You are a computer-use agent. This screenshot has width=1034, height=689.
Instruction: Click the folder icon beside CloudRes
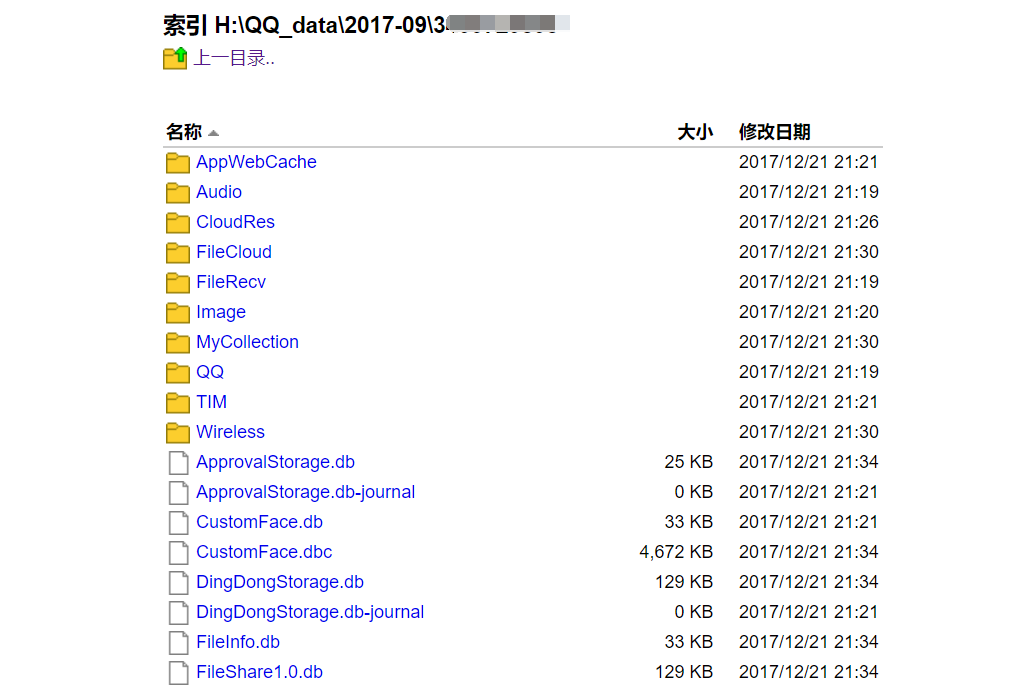click(x=178, y=222)
